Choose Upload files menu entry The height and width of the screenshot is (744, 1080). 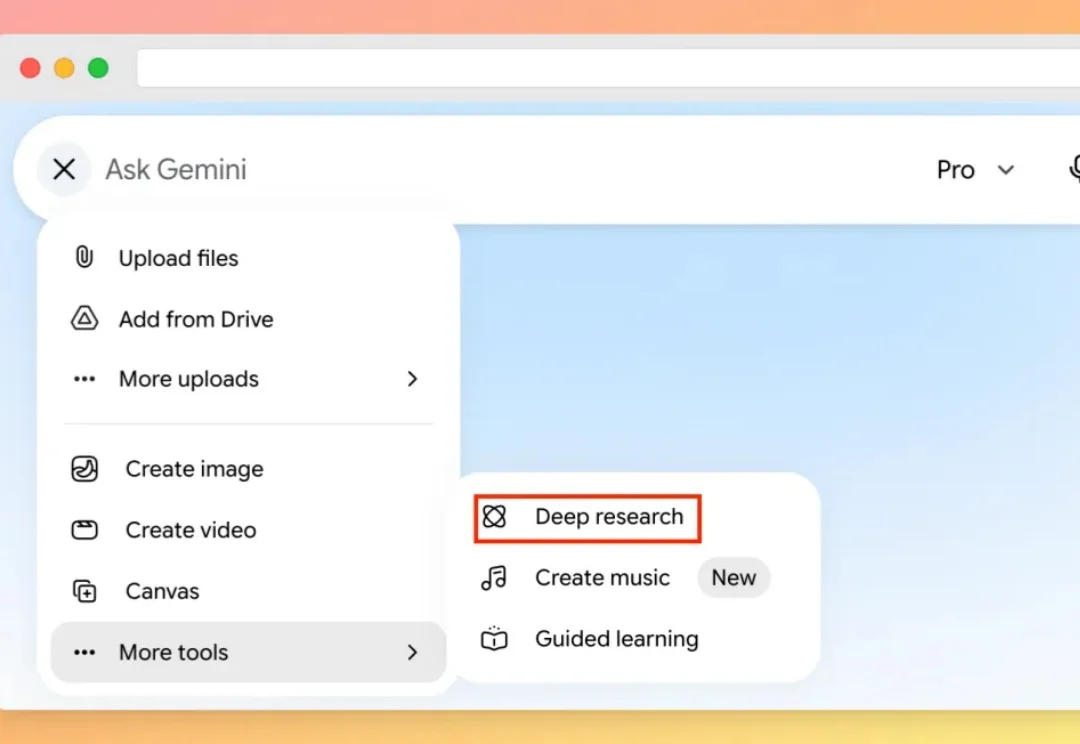248,258
